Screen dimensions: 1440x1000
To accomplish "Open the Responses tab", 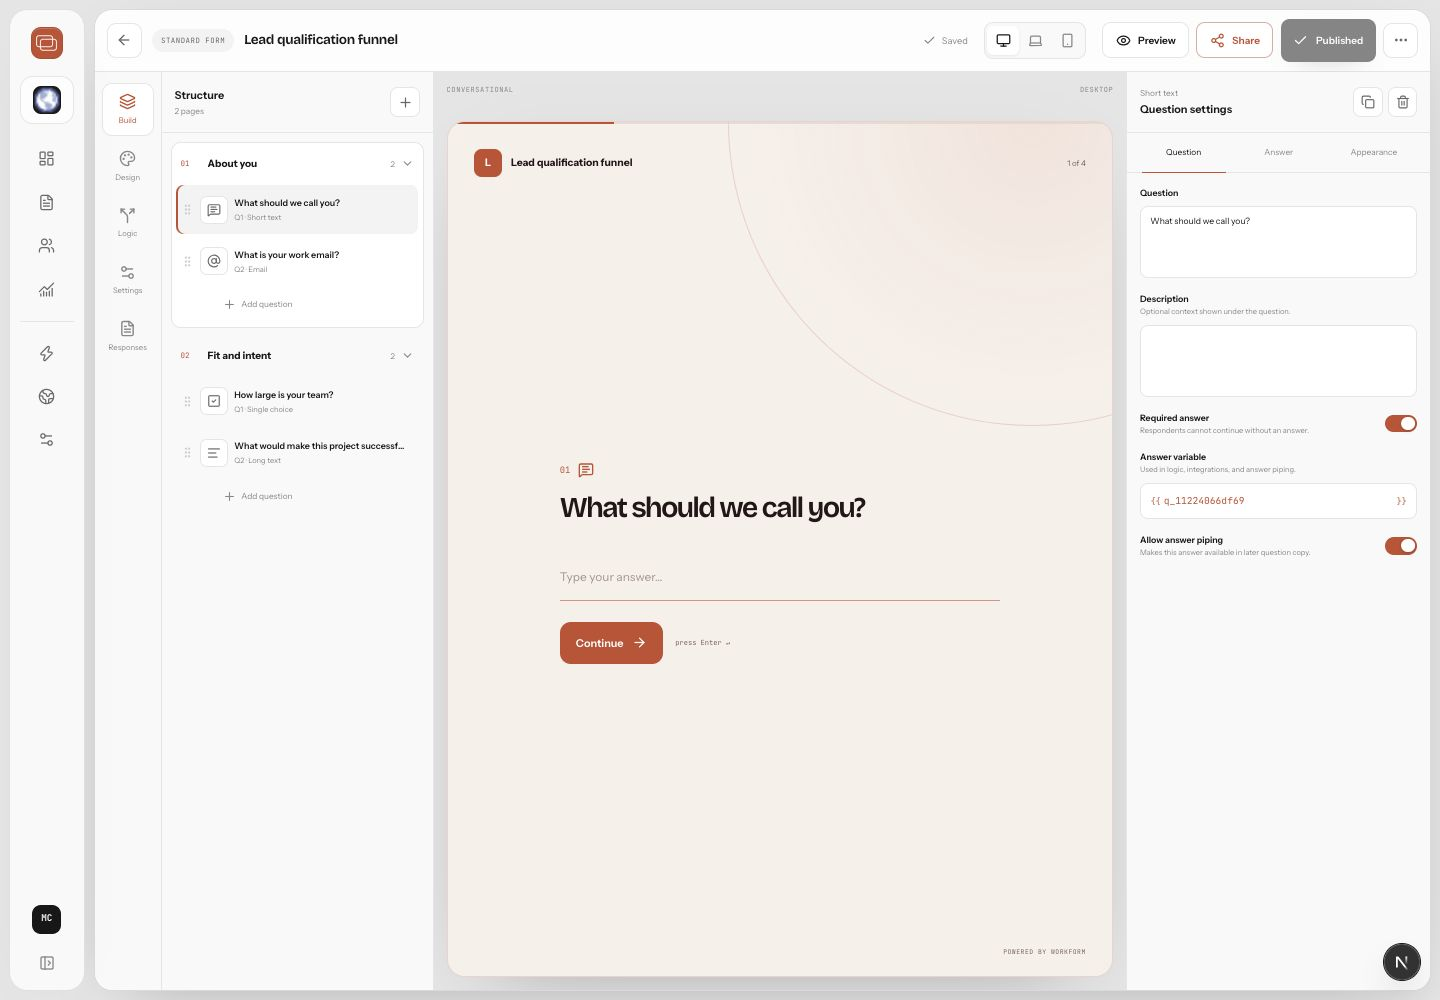I will click(128, 336).
